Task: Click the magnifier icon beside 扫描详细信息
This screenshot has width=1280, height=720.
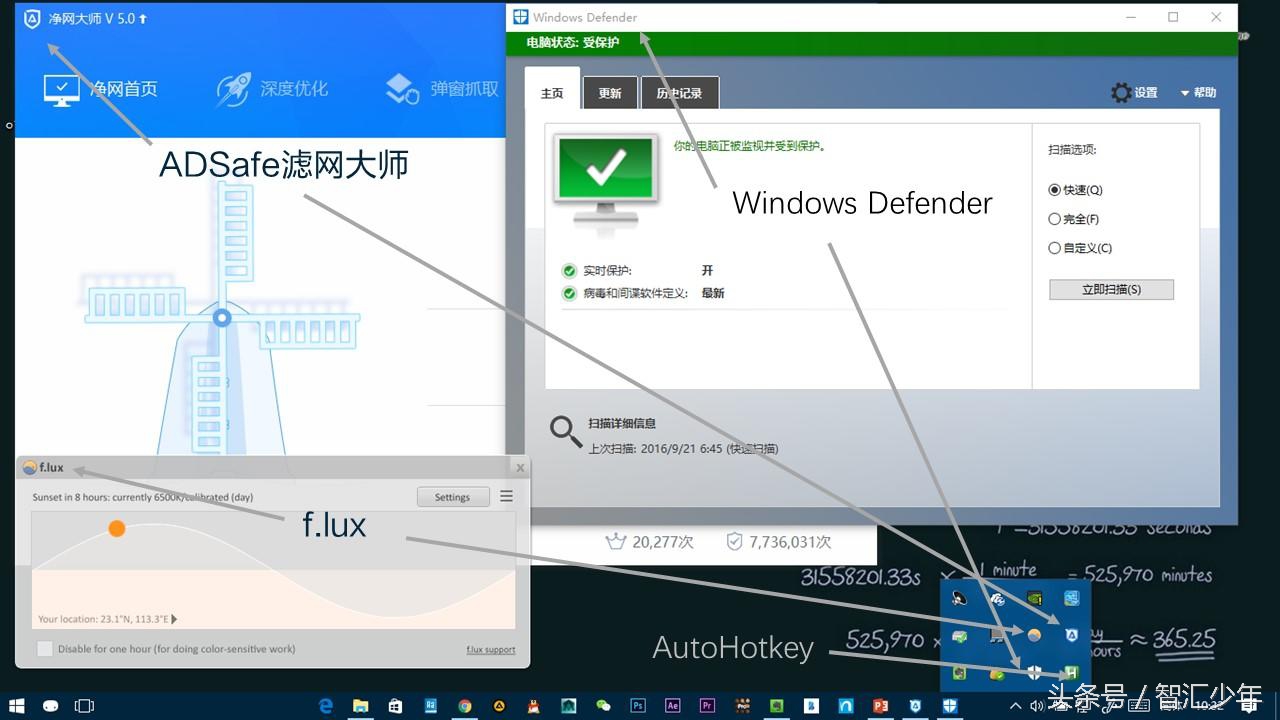Action: [566, 431]
